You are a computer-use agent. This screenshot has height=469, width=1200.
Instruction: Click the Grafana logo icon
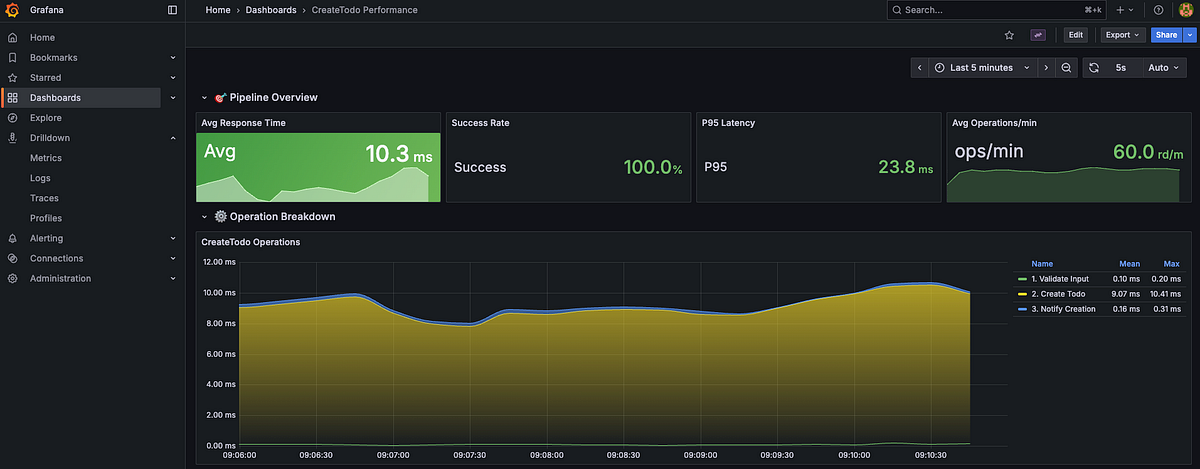12,10
